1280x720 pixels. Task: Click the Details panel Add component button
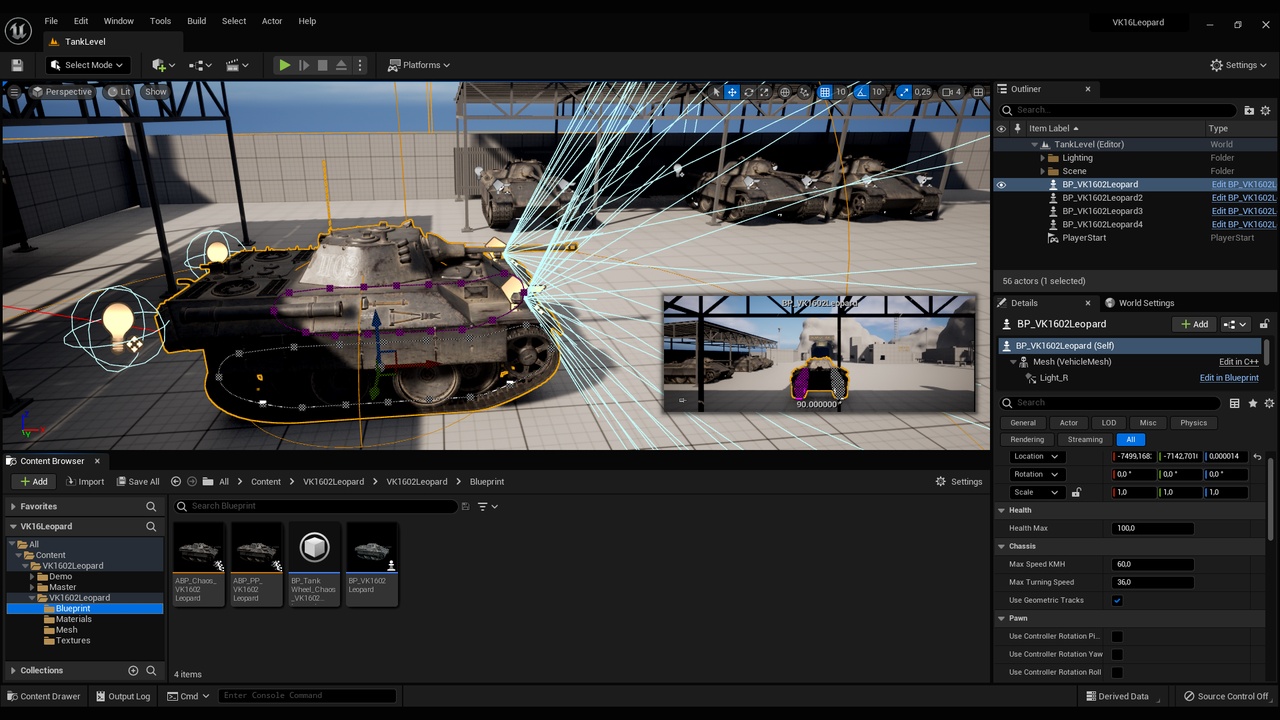pyautogui.click(x=1195, y=324)
